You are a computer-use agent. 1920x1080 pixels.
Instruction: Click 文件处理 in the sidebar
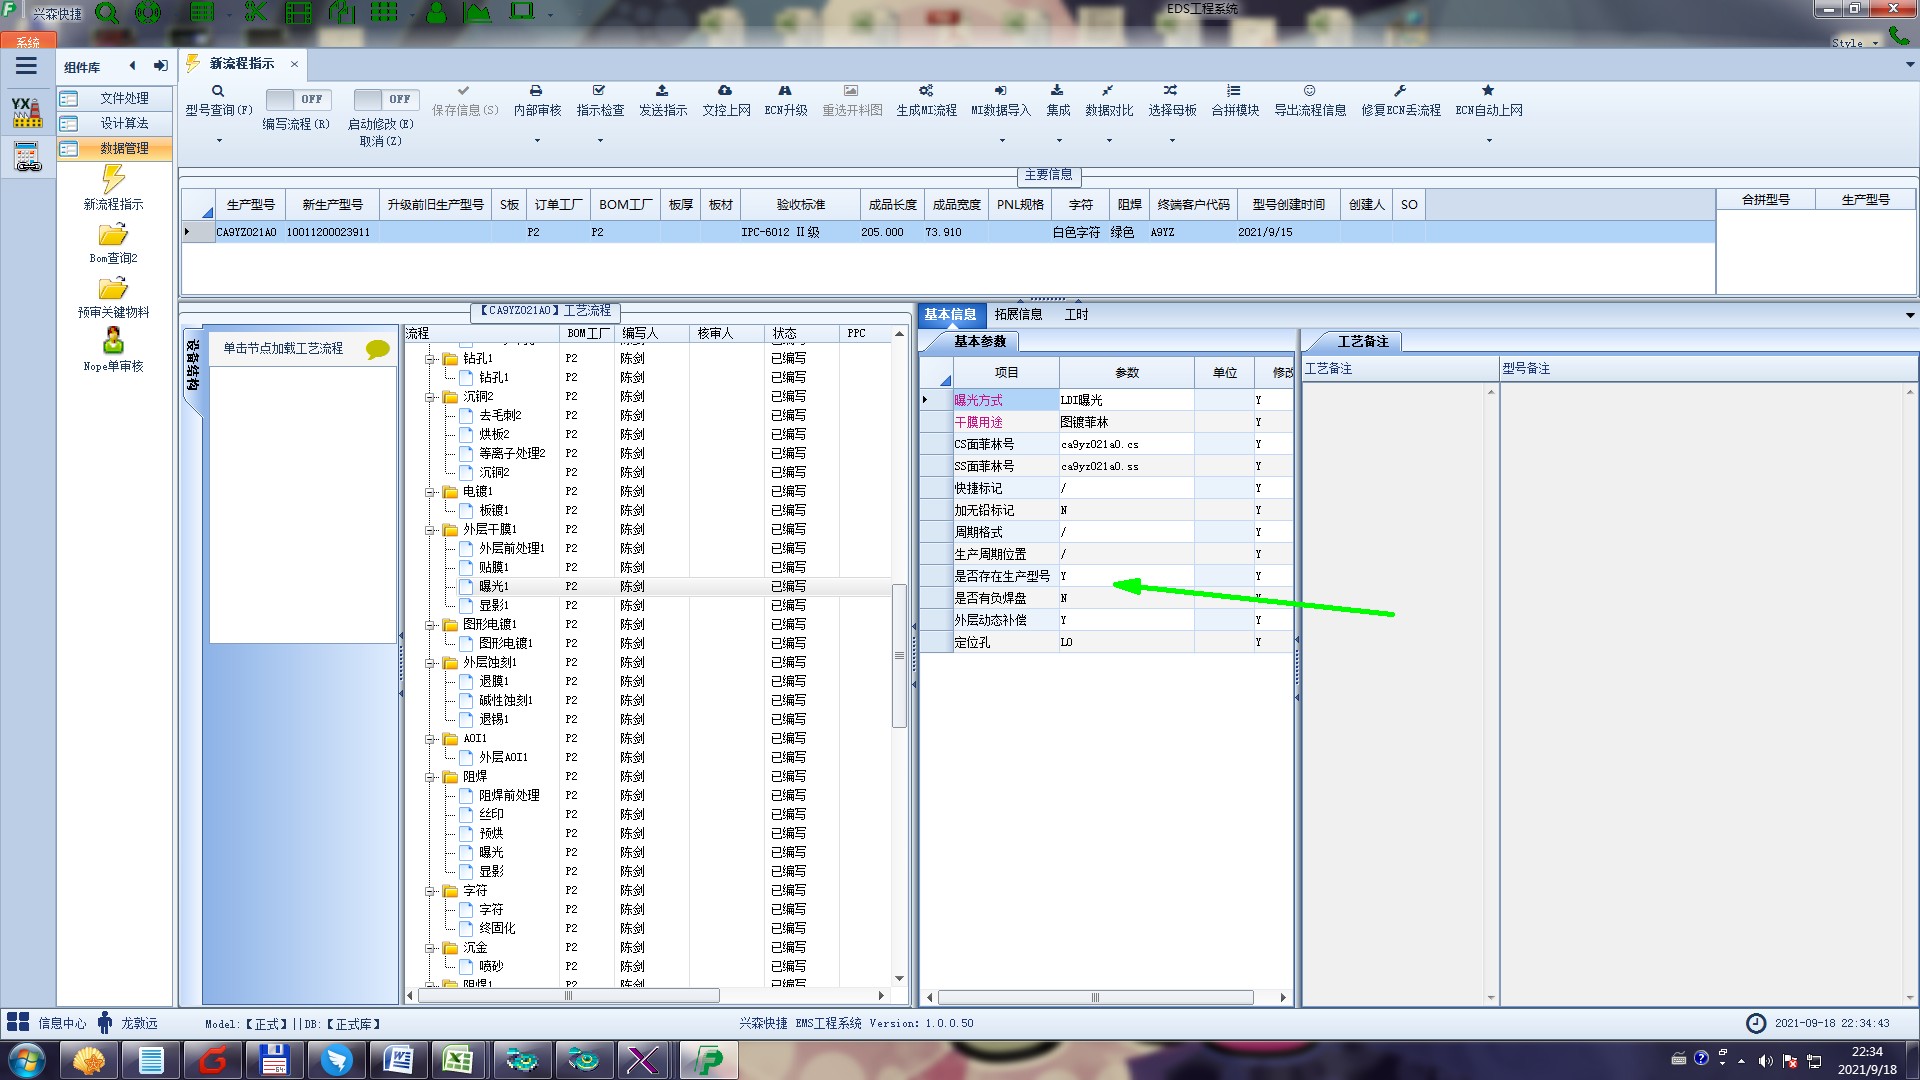[x=123, y=98]
